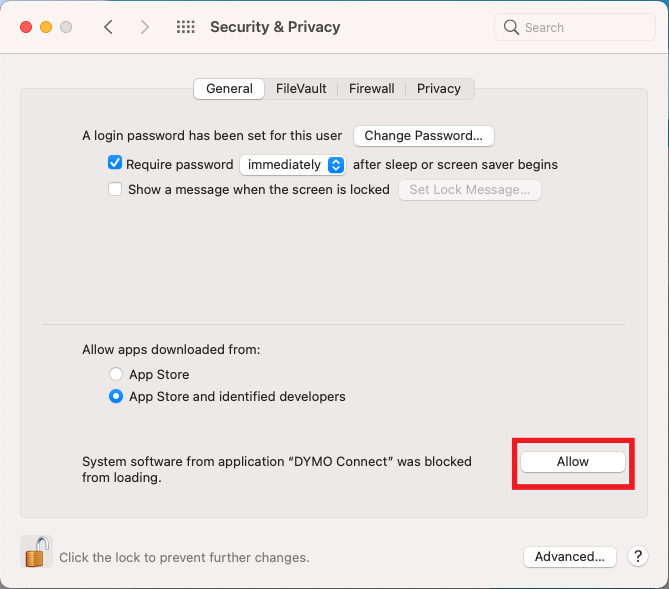The height and width of the screenshot is (589, 669).
Task: Click Allow for DYMO Connect software
Action: [x=573, y=462]
